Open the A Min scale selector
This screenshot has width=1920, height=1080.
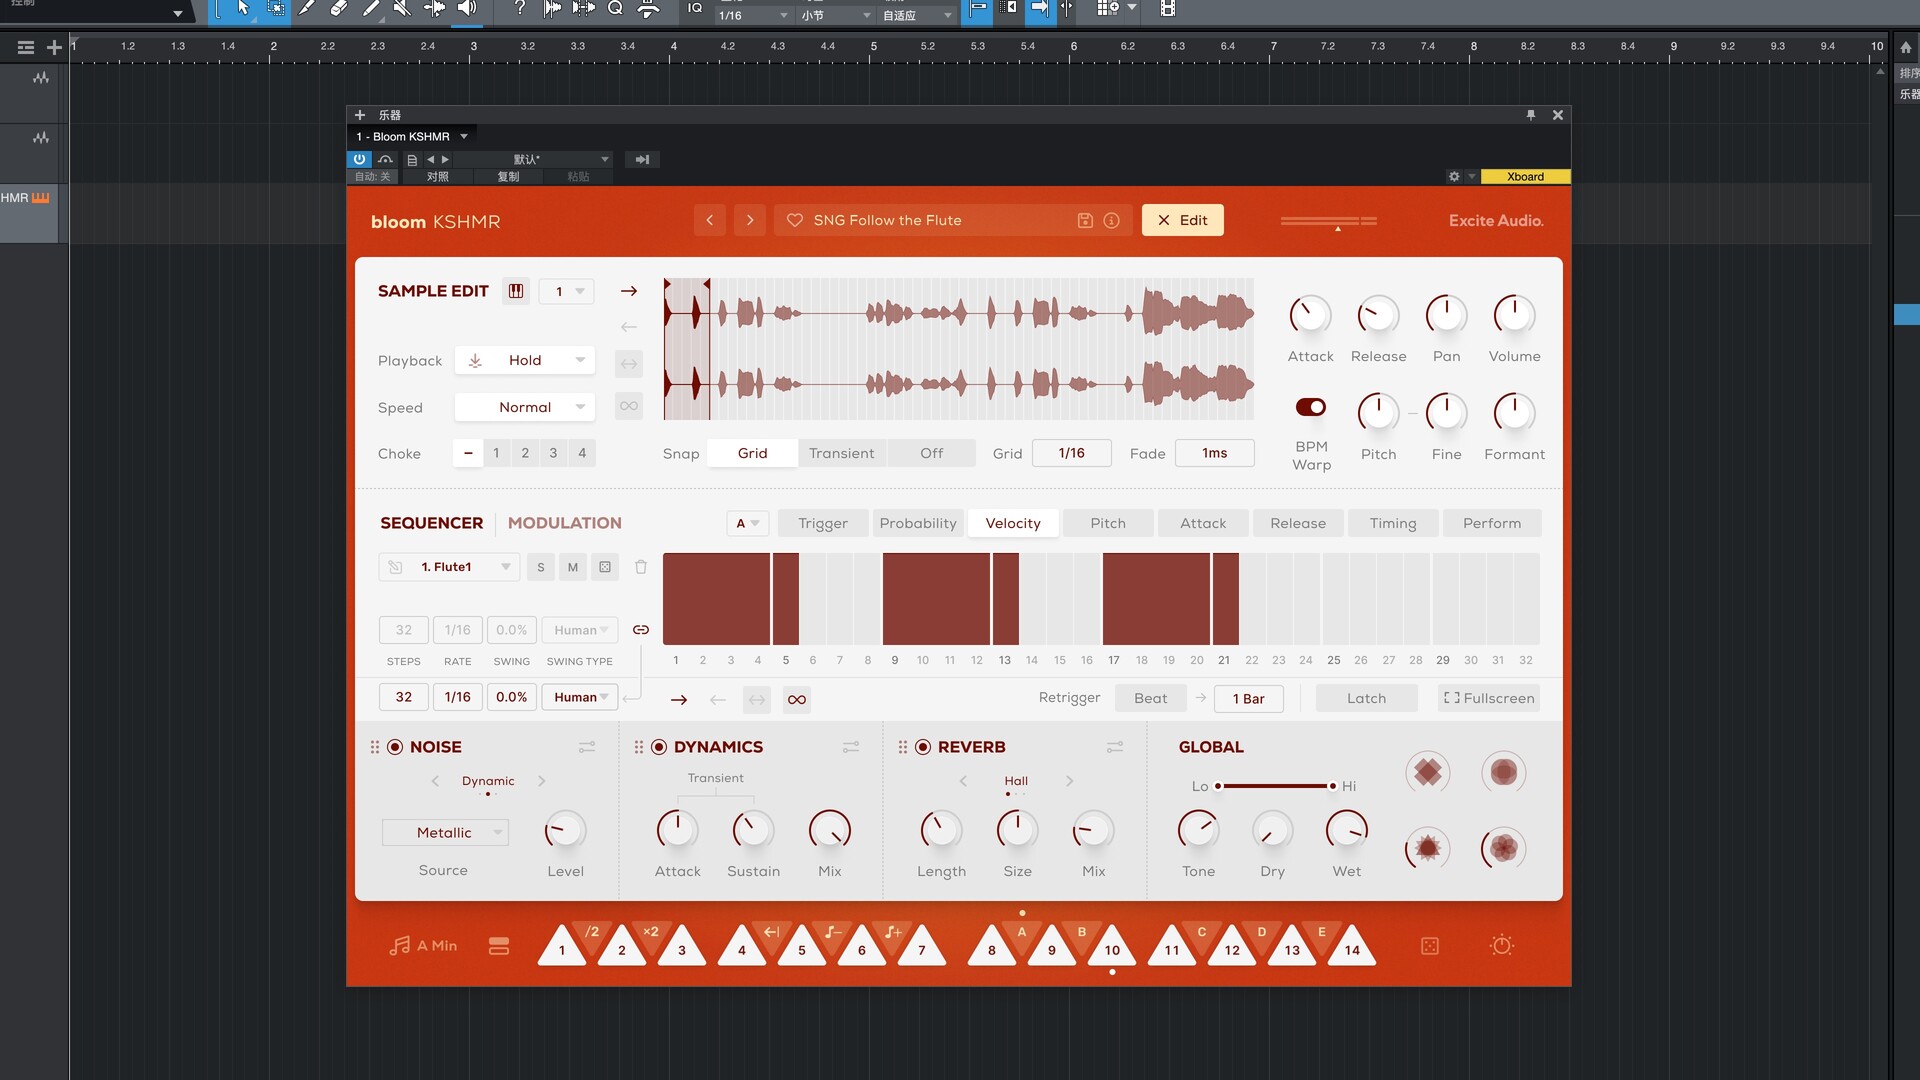[423, 946]
